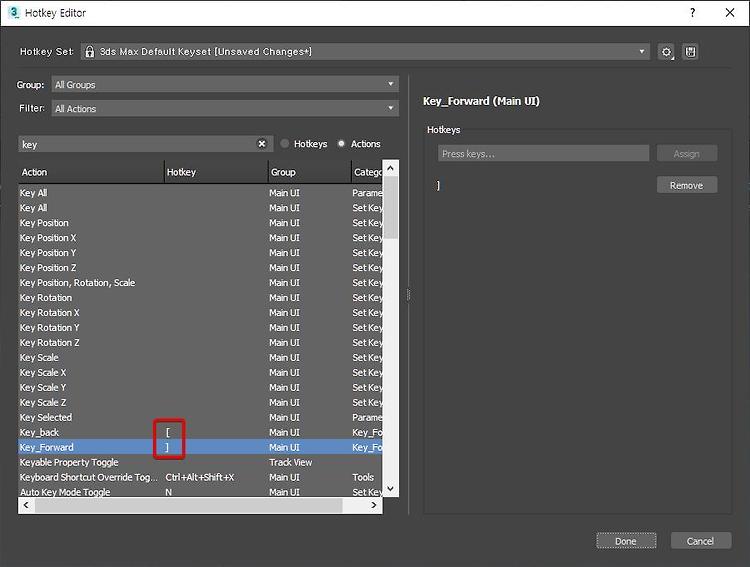Sort by the Group column header
Viewport: 750px width, 567px height.
309,172
